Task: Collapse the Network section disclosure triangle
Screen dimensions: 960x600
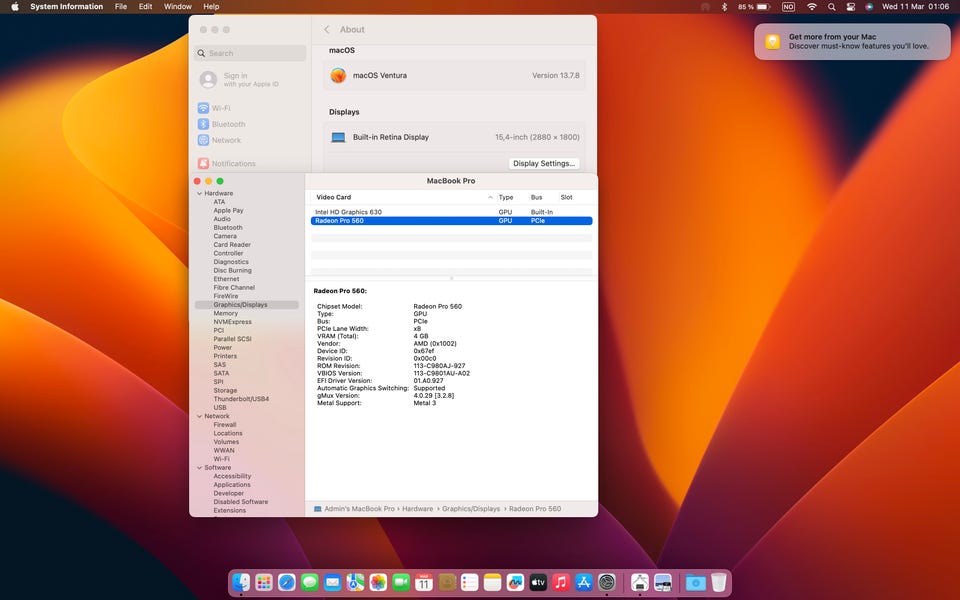Action: pyautogui.click(x=199, y=416)
